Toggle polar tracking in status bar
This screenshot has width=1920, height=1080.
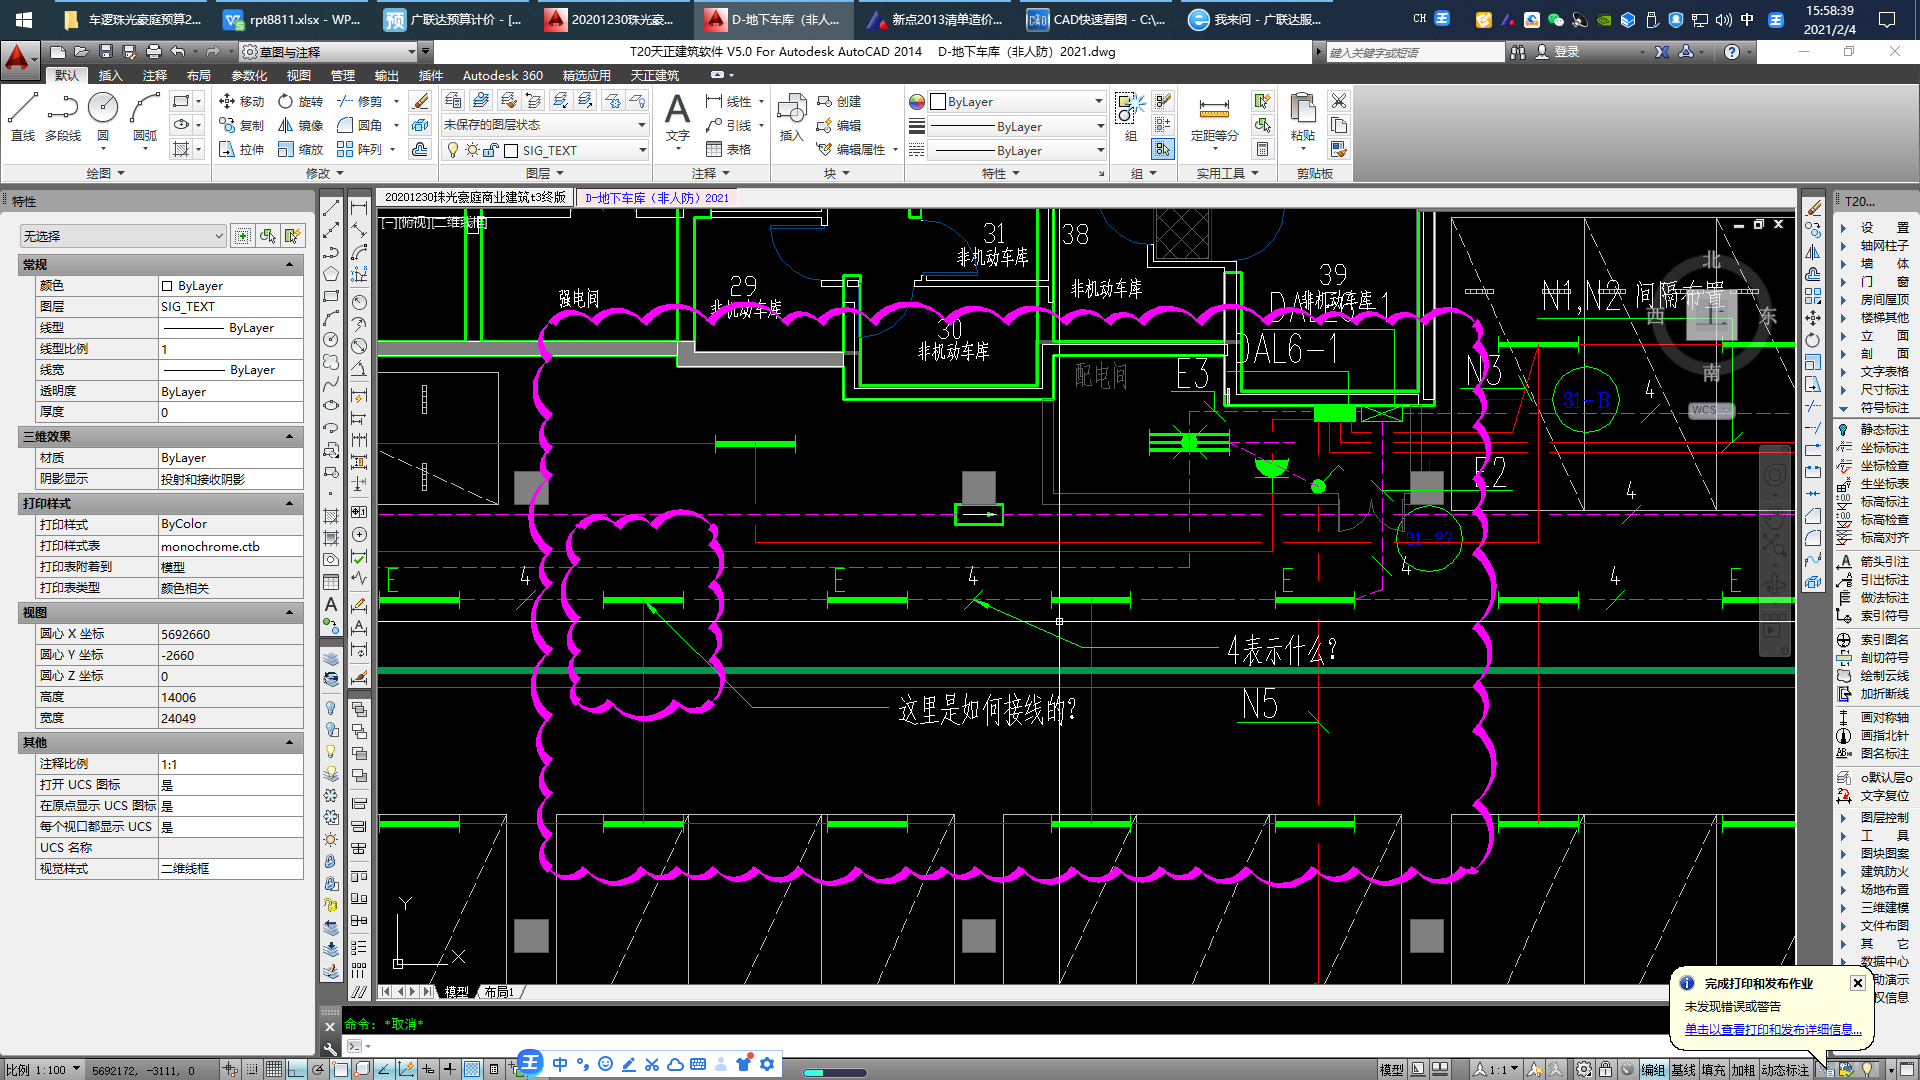click(x=318, y=1069)
